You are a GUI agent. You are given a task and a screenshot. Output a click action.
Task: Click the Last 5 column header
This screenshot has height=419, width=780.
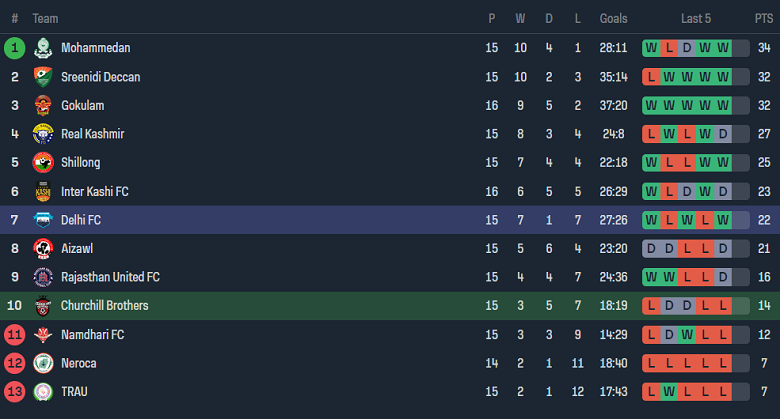pos(696,19)
